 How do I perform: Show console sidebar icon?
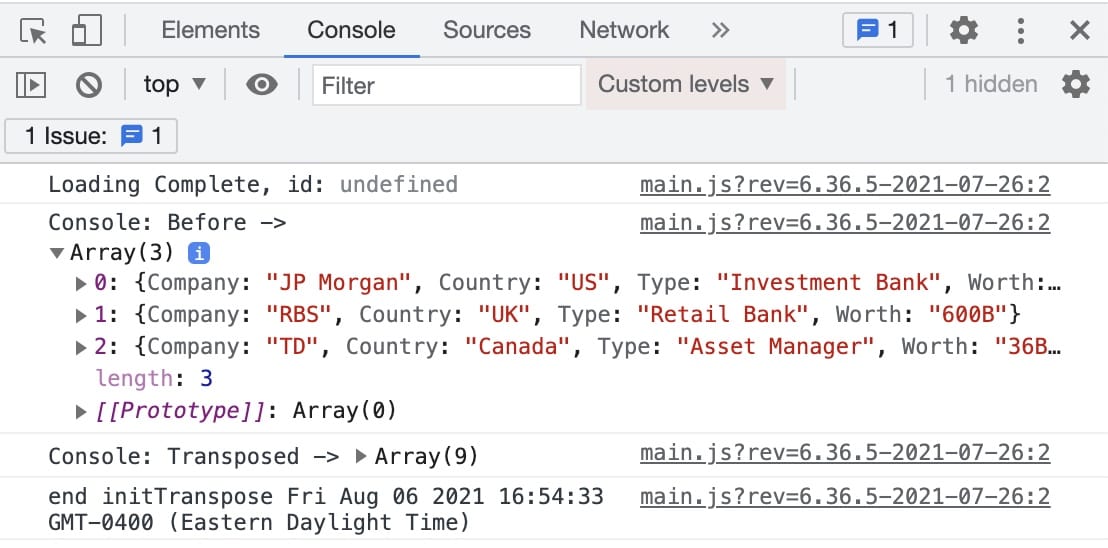tap(31, 85)
